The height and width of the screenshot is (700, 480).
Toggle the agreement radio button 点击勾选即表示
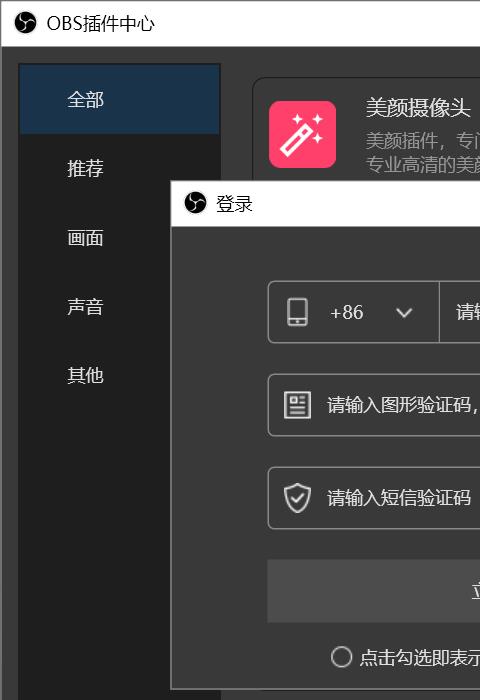click(342, 657)
